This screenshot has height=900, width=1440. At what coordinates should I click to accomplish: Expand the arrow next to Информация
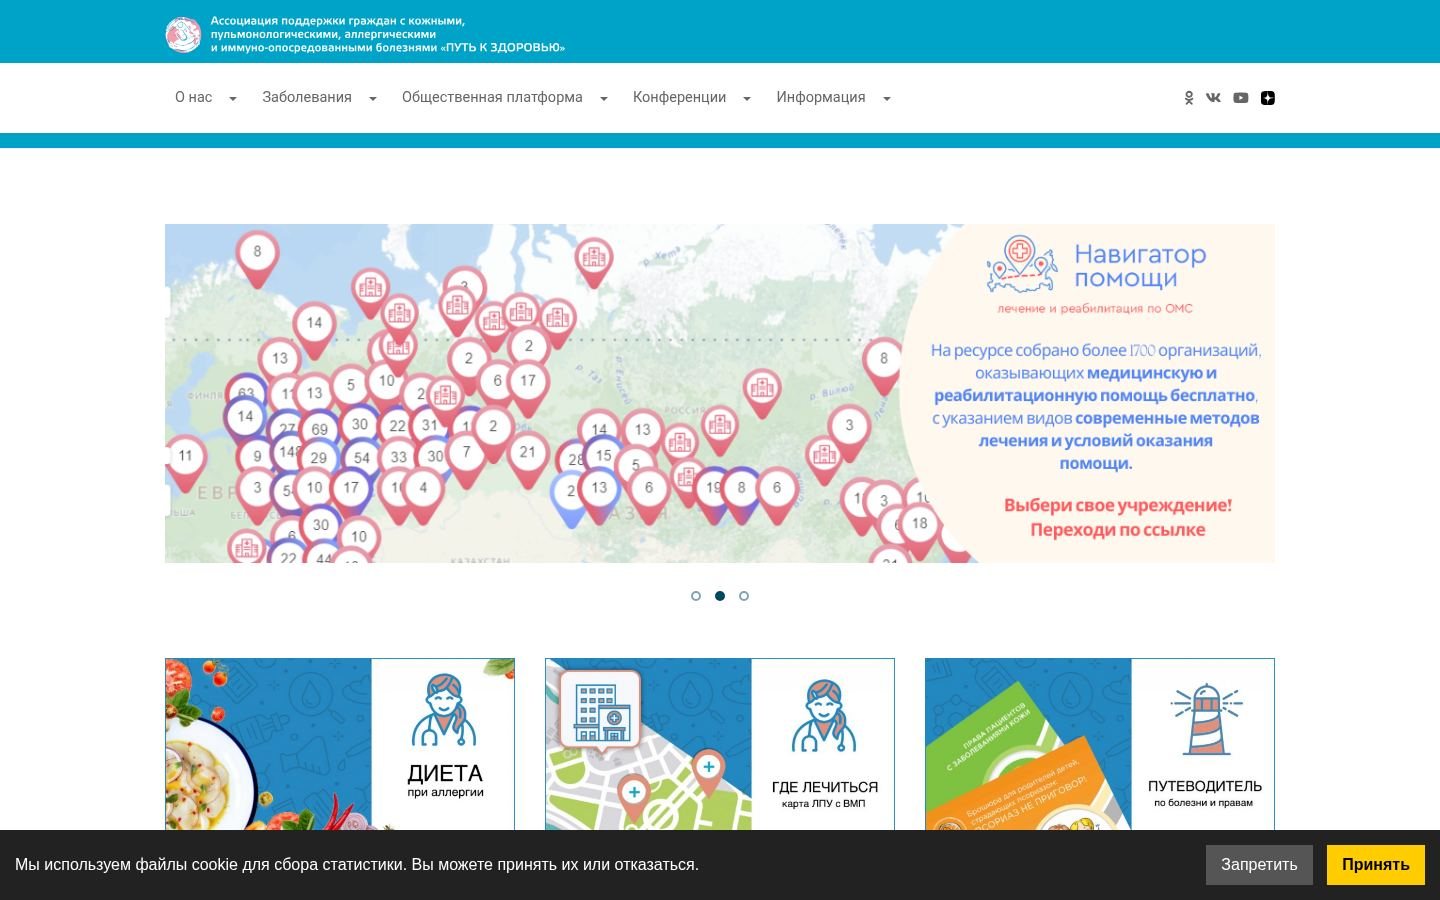click(x=887, y=98)
